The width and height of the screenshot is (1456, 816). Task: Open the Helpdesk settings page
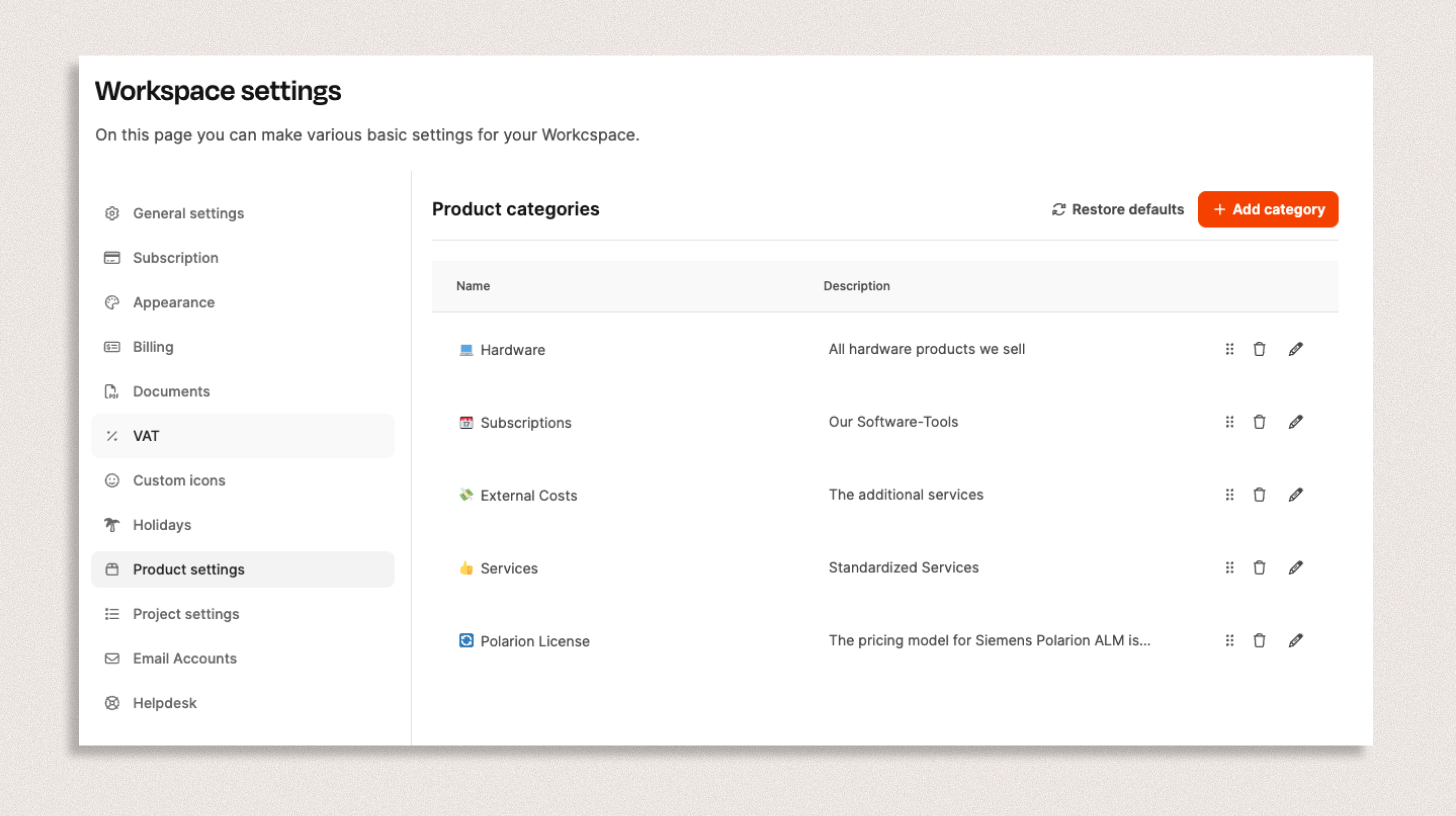click(164, 703)
